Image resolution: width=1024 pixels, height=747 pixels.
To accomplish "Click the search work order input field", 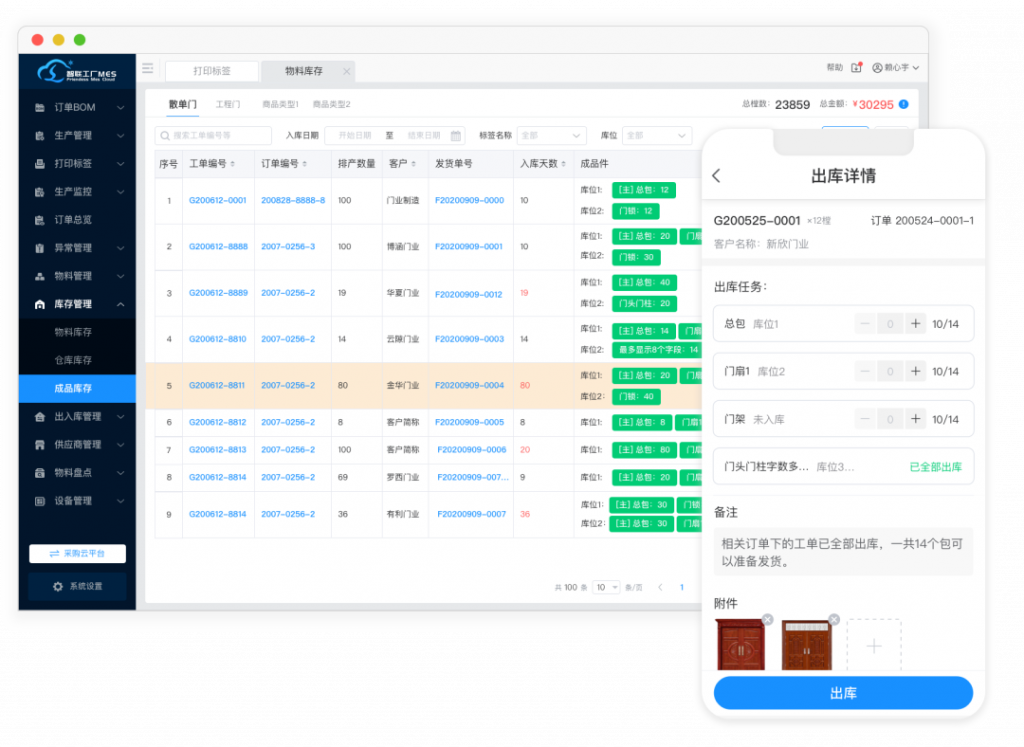I will pos(213,136).
